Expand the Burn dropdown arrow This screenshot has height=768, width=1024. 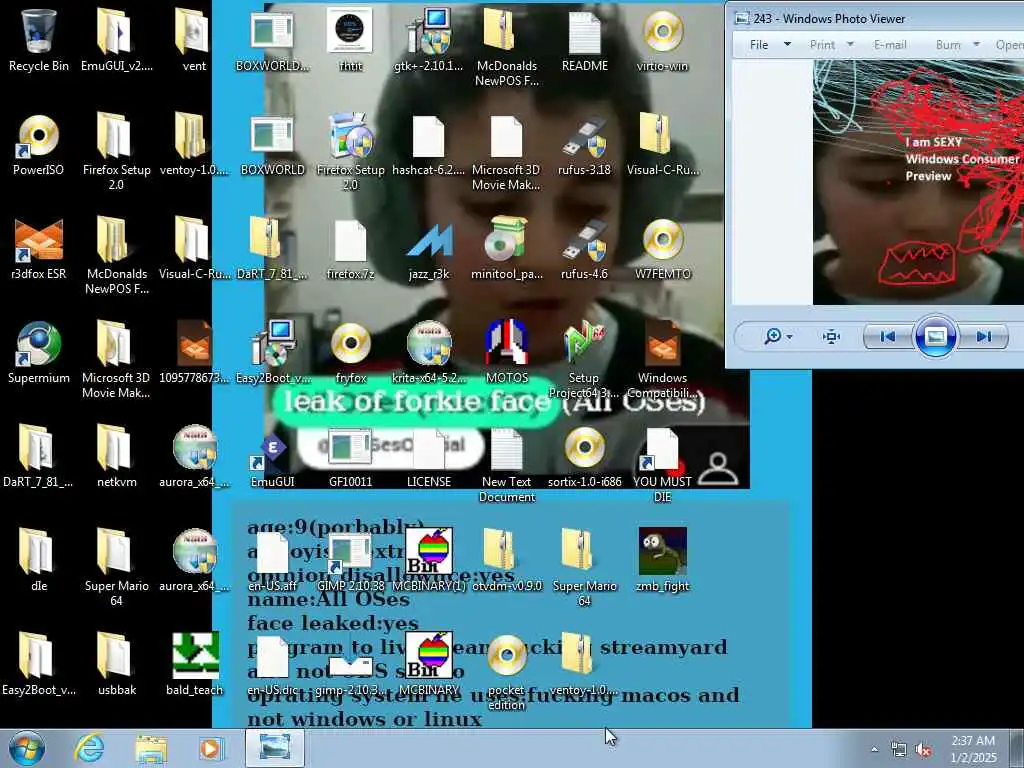(x=976, y=44)
